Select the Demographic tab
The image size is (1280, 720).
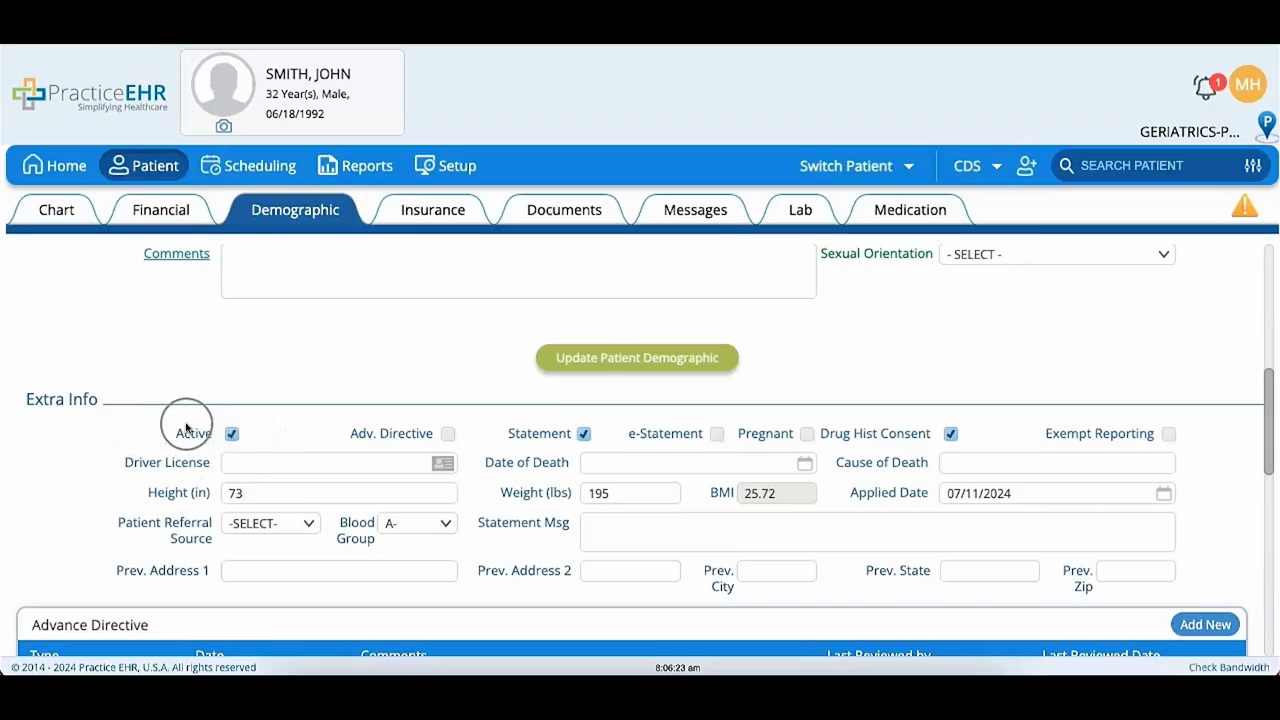(x=295, y=210)
